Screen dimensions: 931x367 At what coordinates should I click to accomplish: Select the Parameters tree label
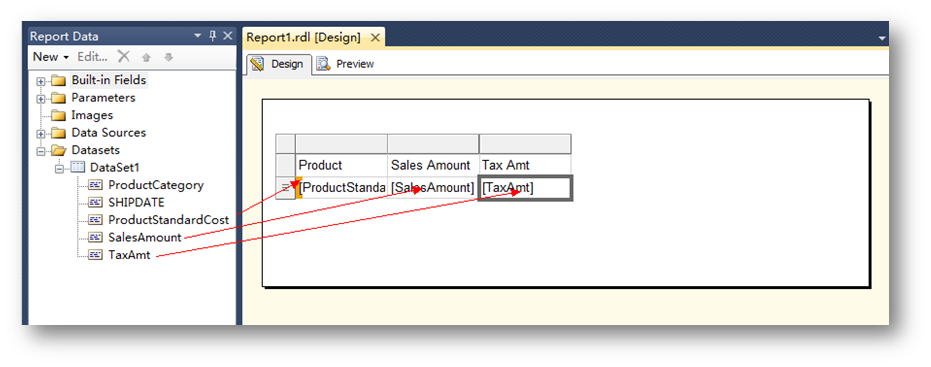pos(103,97)
